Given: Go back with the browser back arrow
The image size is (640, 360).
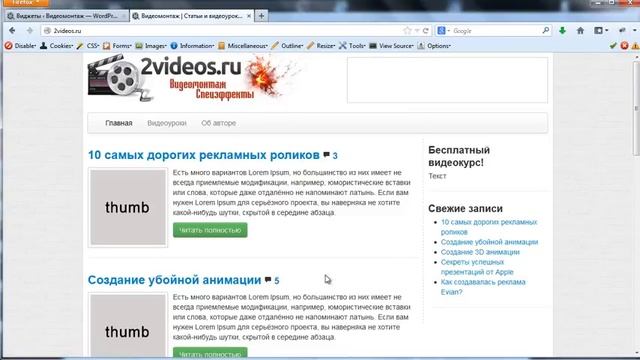Looking at the screenshot, I should coord(12,31).
